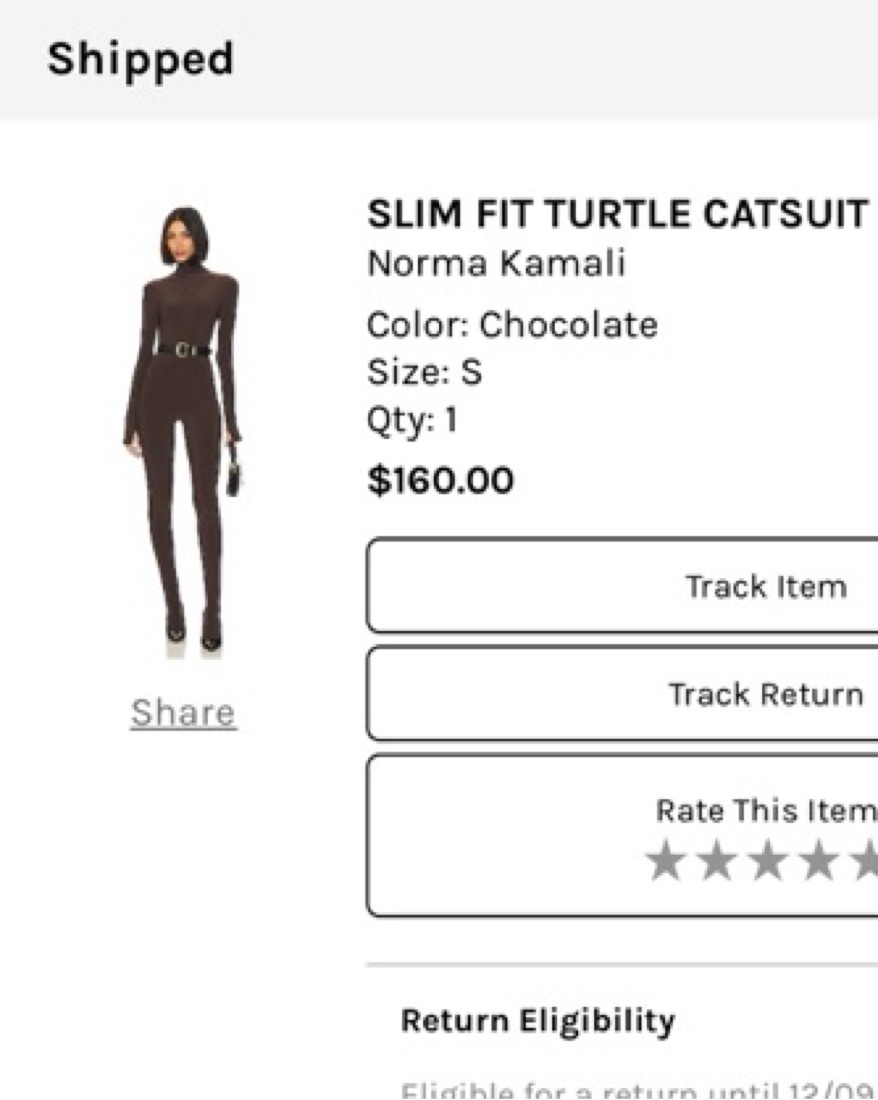Rate the item four stars
The width and height of the screenshot is (878, 1100).
818,861
